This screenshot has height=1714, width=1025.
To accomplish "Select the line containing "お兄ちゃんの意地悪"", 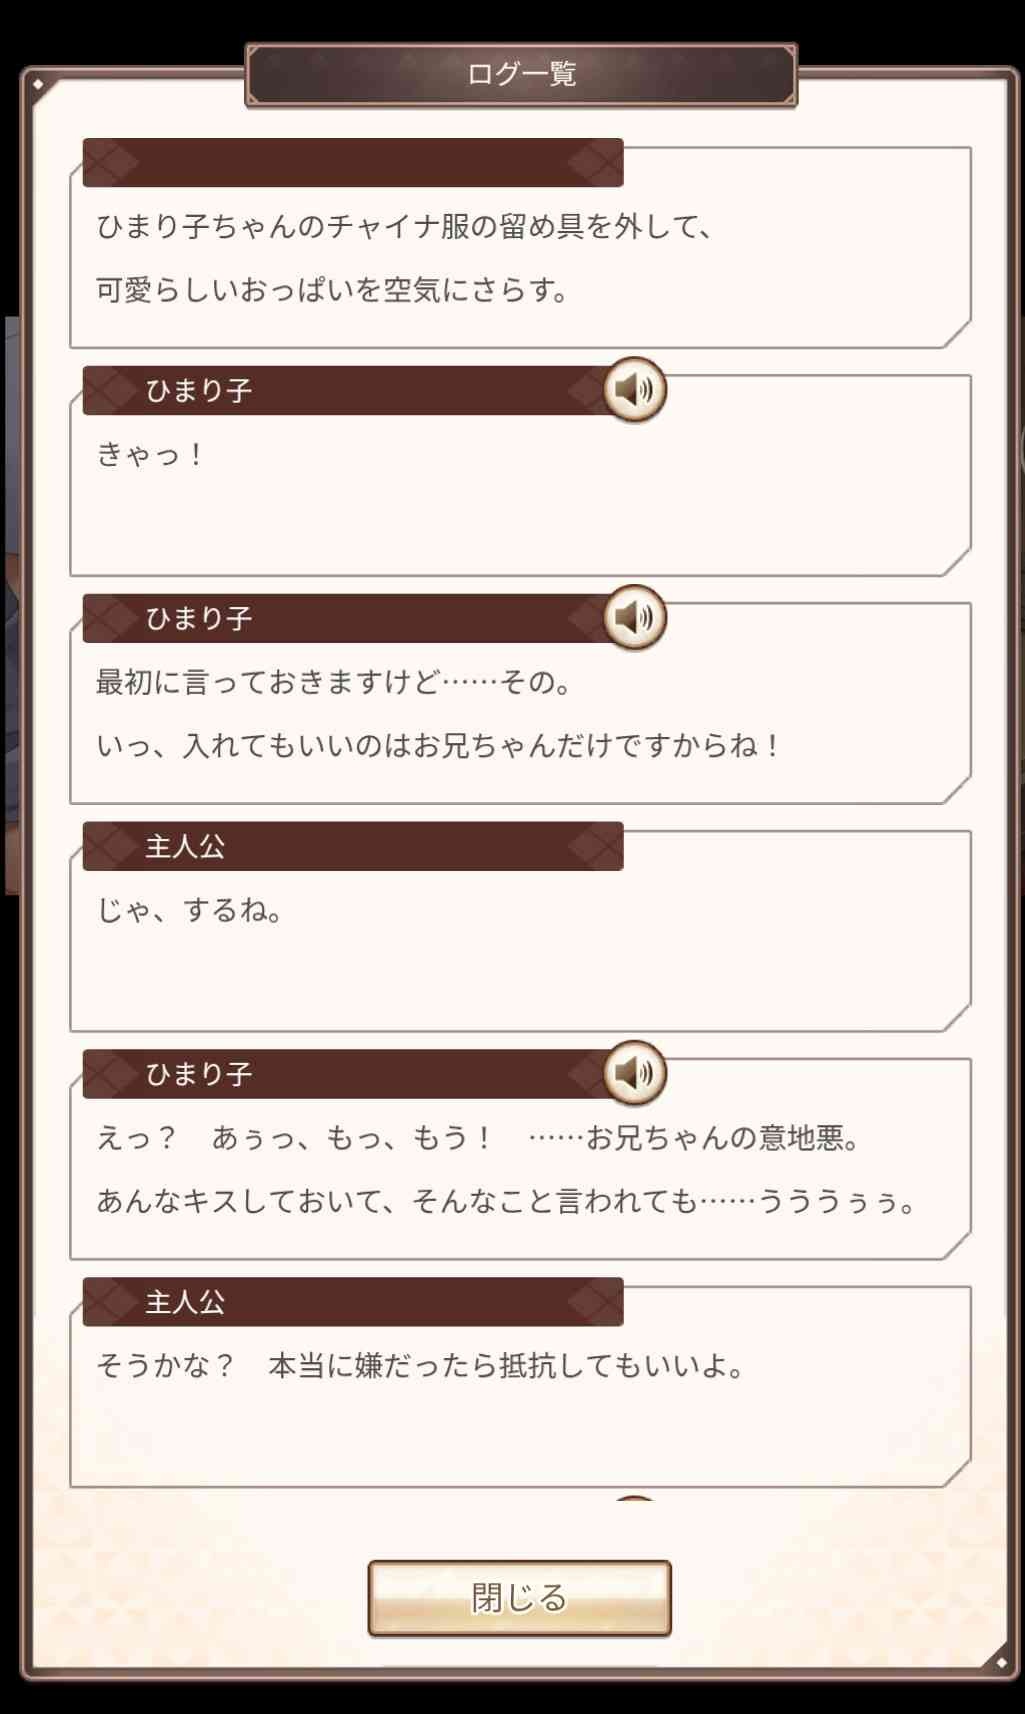I will tap(478, 1138).
